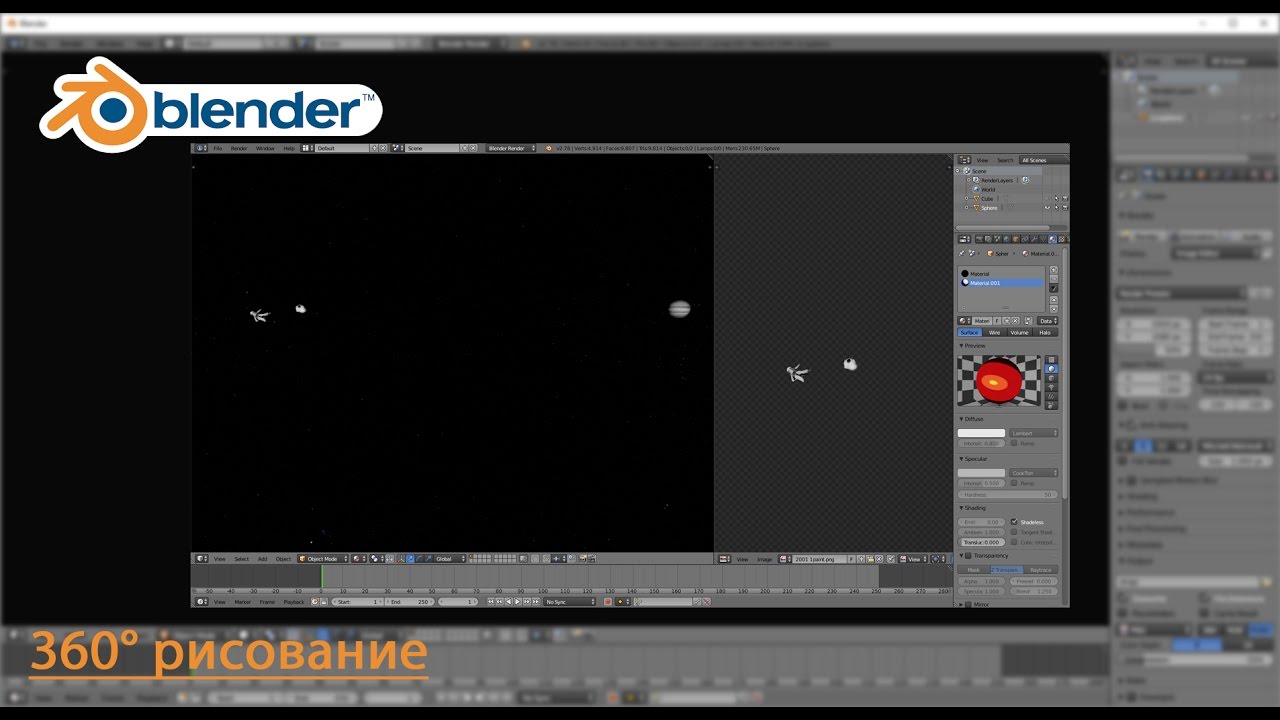Set preview to flat plane shape

(1051, 360)
